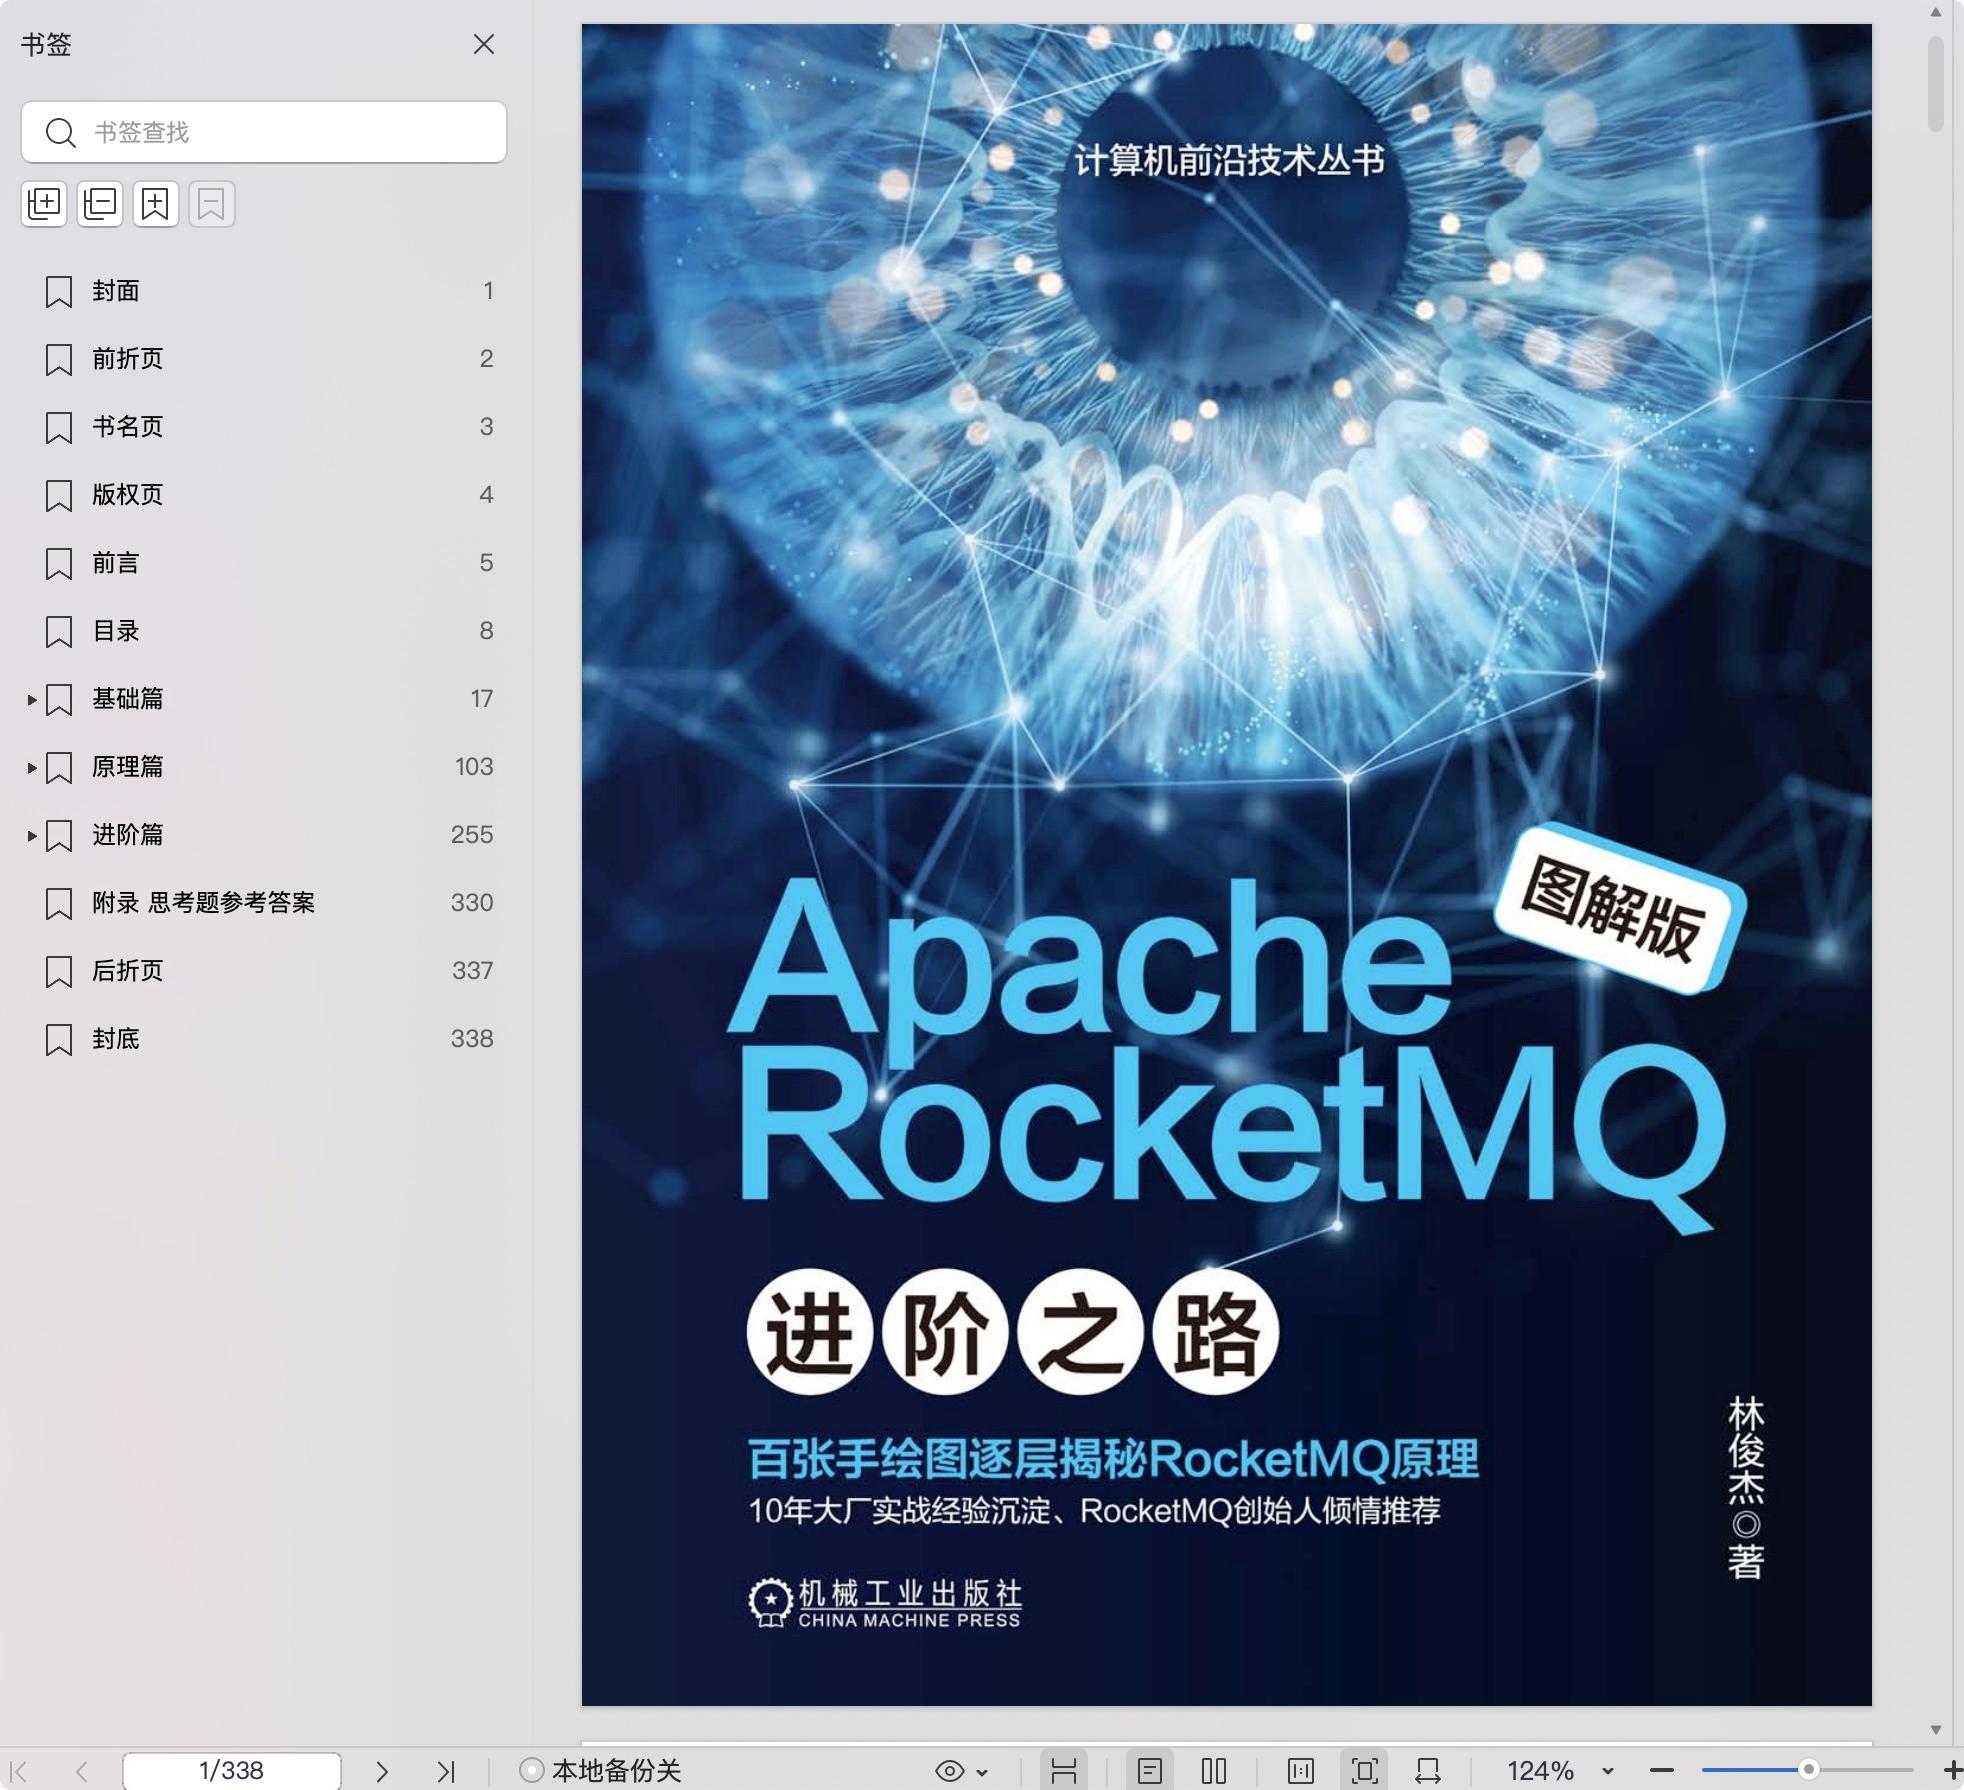Click the scroll up arrow
Image resolution: width=1964 pixels, height=1790 pixels.
(1936, 13)
